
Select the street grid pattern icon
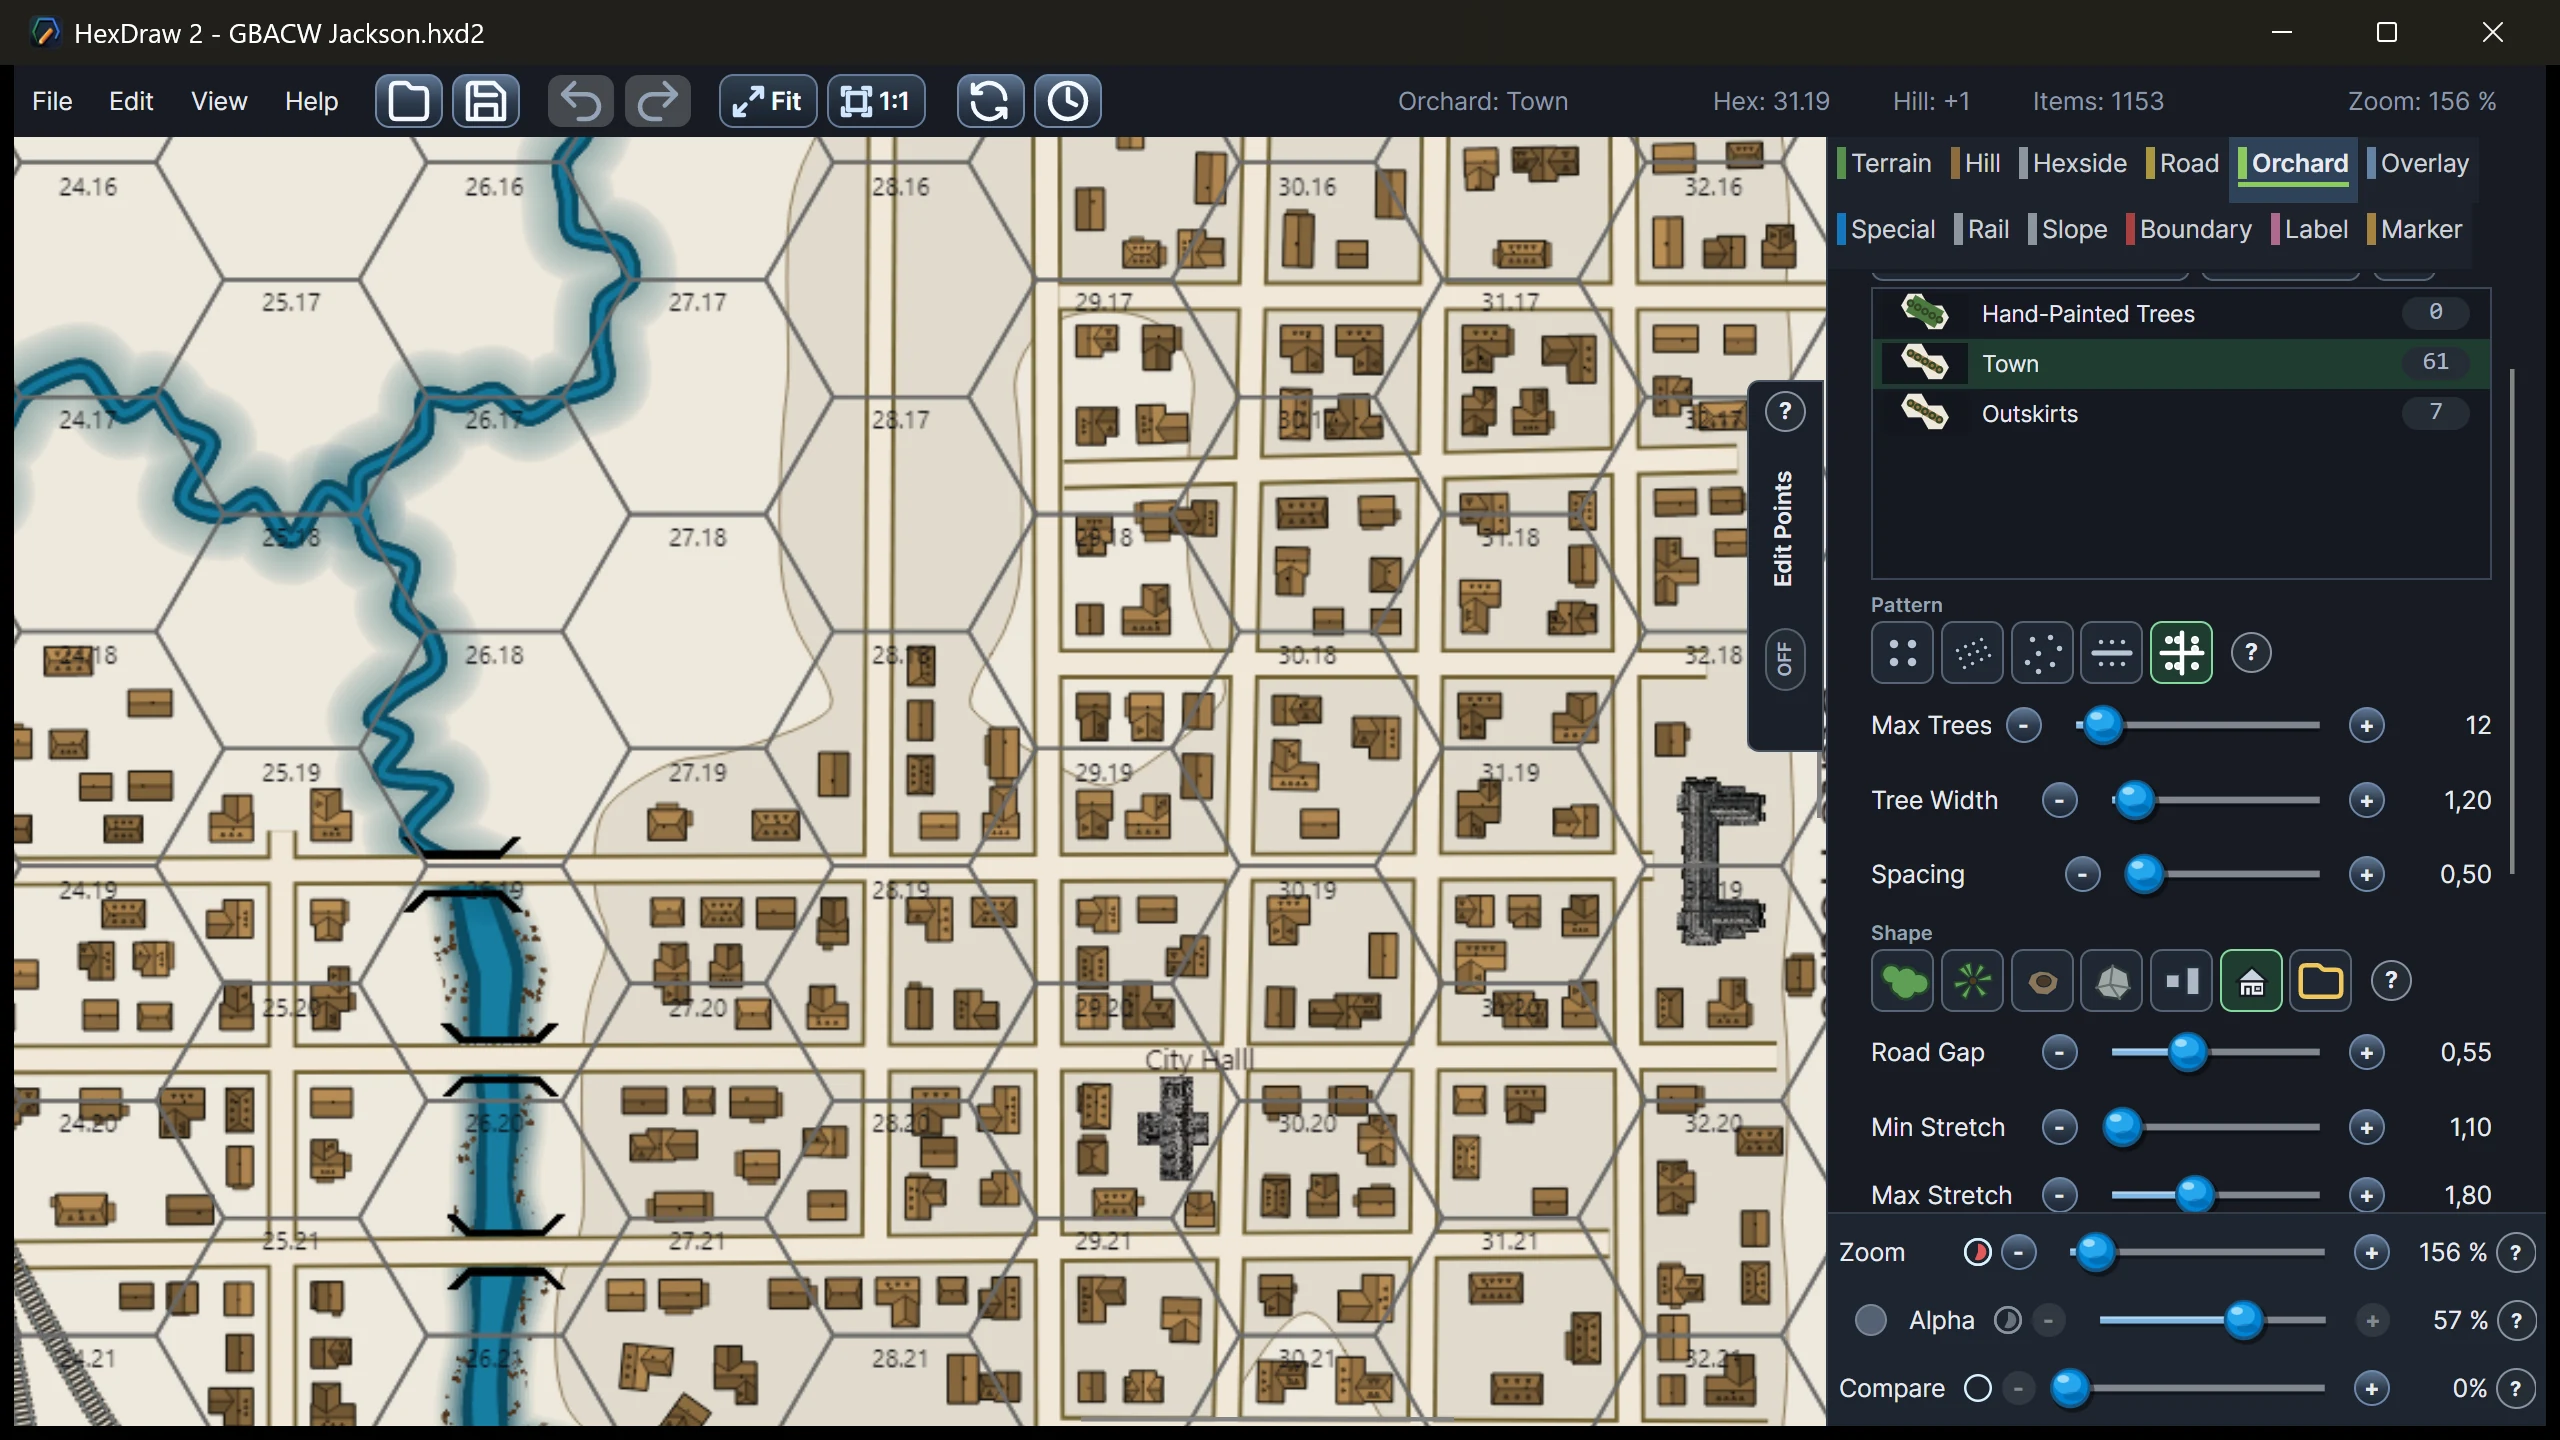(2181, 653)
